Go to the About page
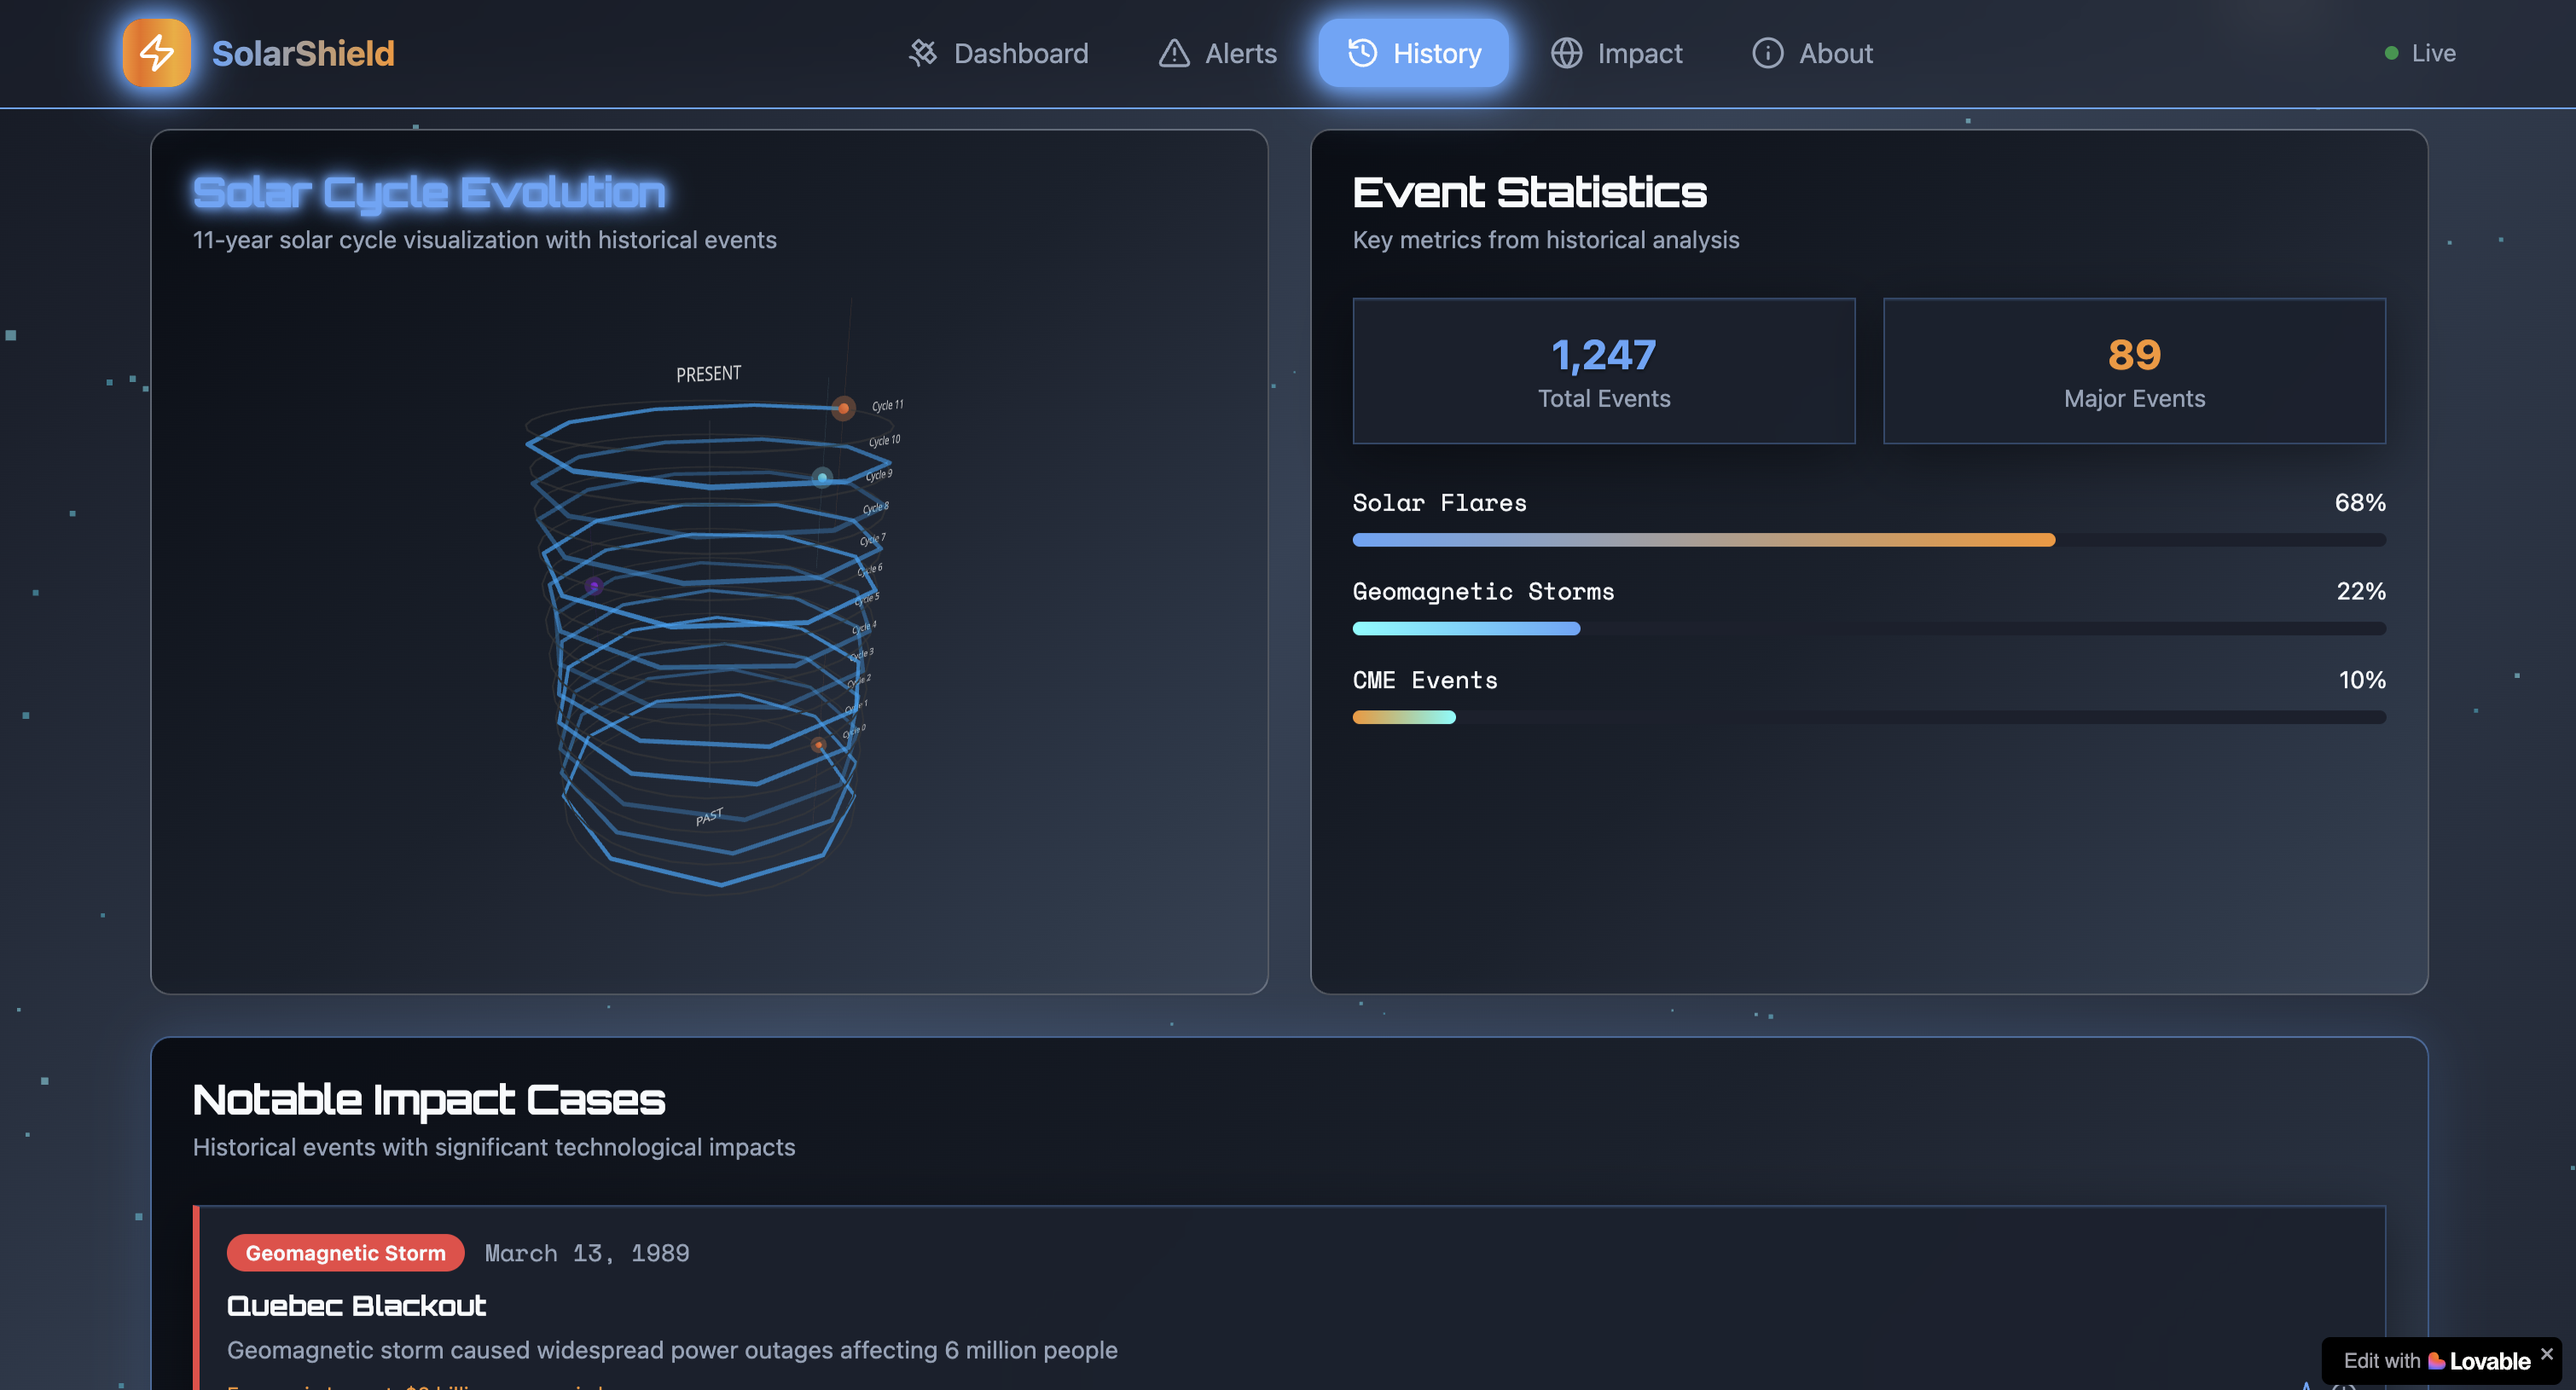Image resolution: width=2576 pixels, height=1390 pixels. pos(1835,53)
